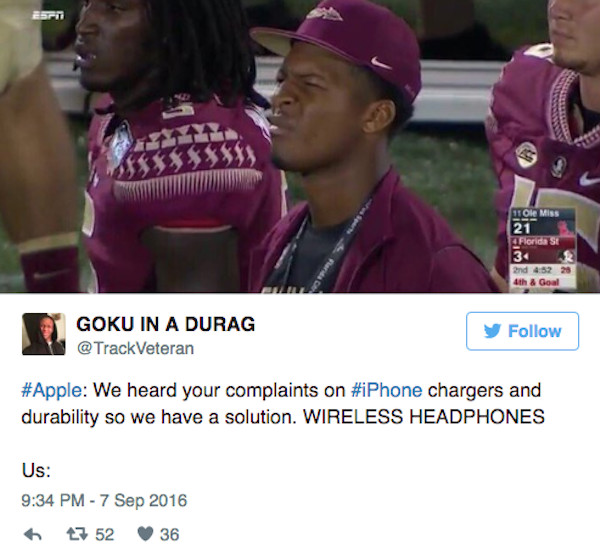Click the WIRELESS HEADPHONES text in the tweet
This screenshot has width=600, height=560.
click(x=424, y=416)
